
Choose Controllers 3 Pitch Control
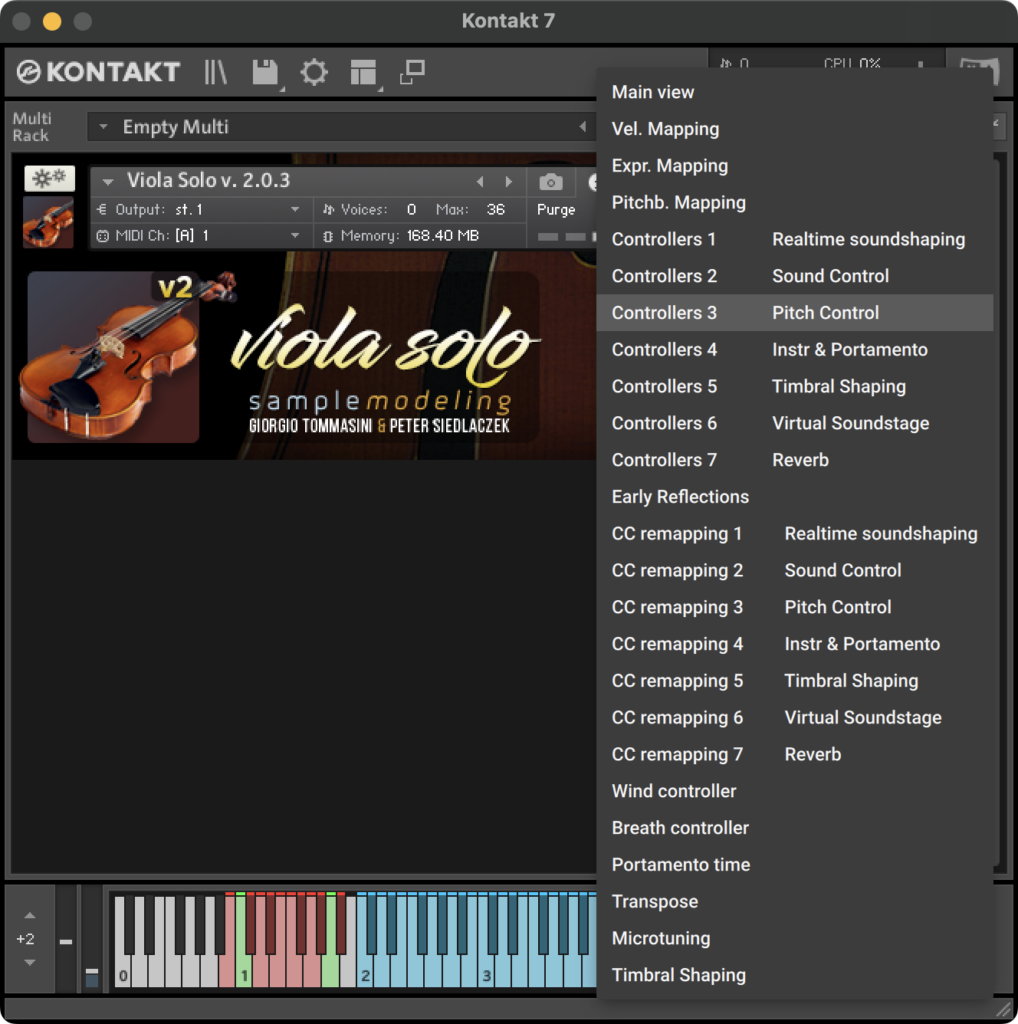point(795,313)
